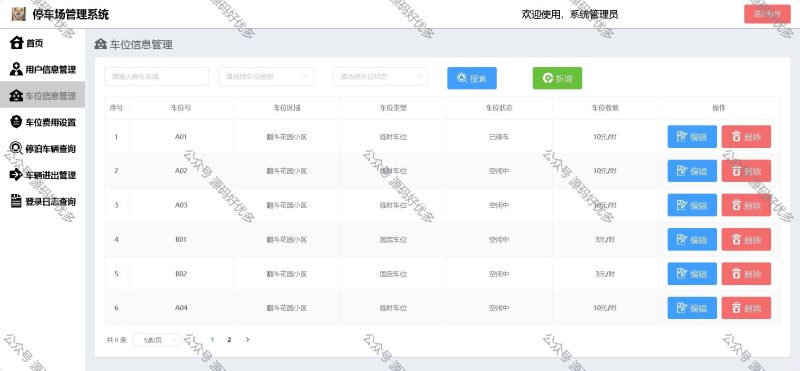This screenshot has height=371, width=800.
Task: Click 3元/时 fee in row B02
Action: pos(605,274)
